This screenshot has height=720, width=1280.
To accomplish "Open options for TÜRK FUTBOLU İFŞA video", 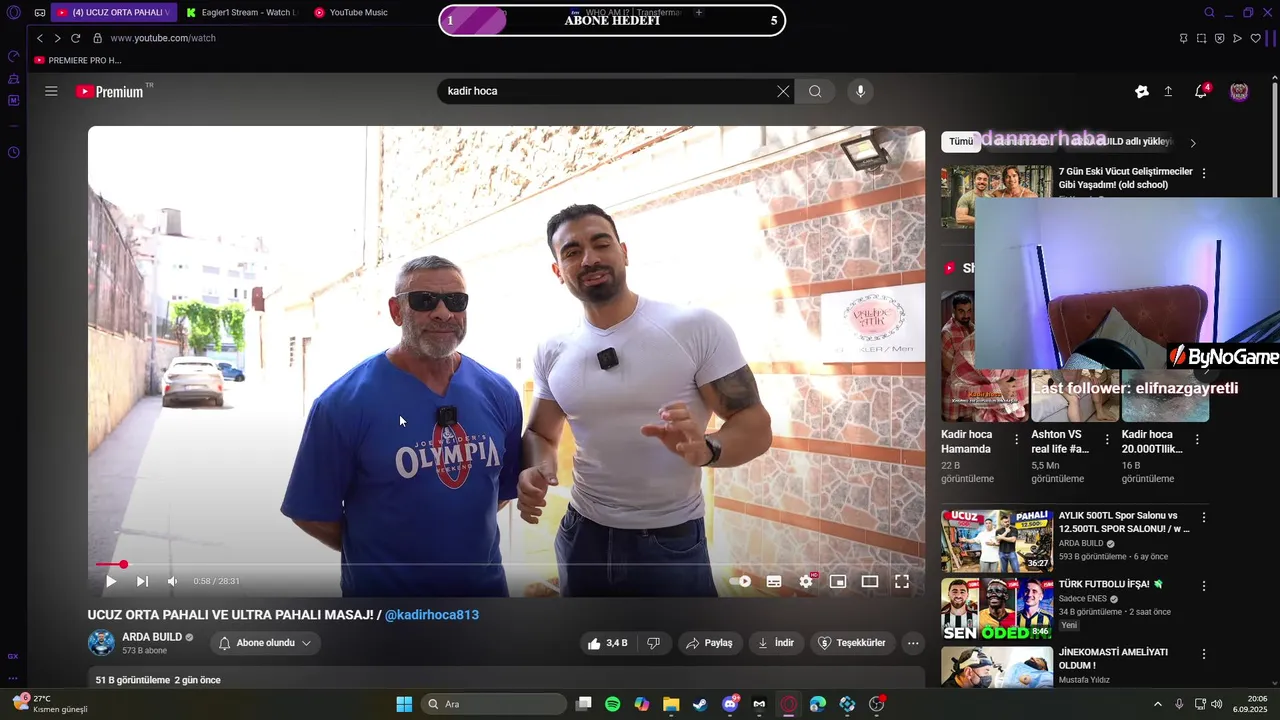I will pos(1204,586).
